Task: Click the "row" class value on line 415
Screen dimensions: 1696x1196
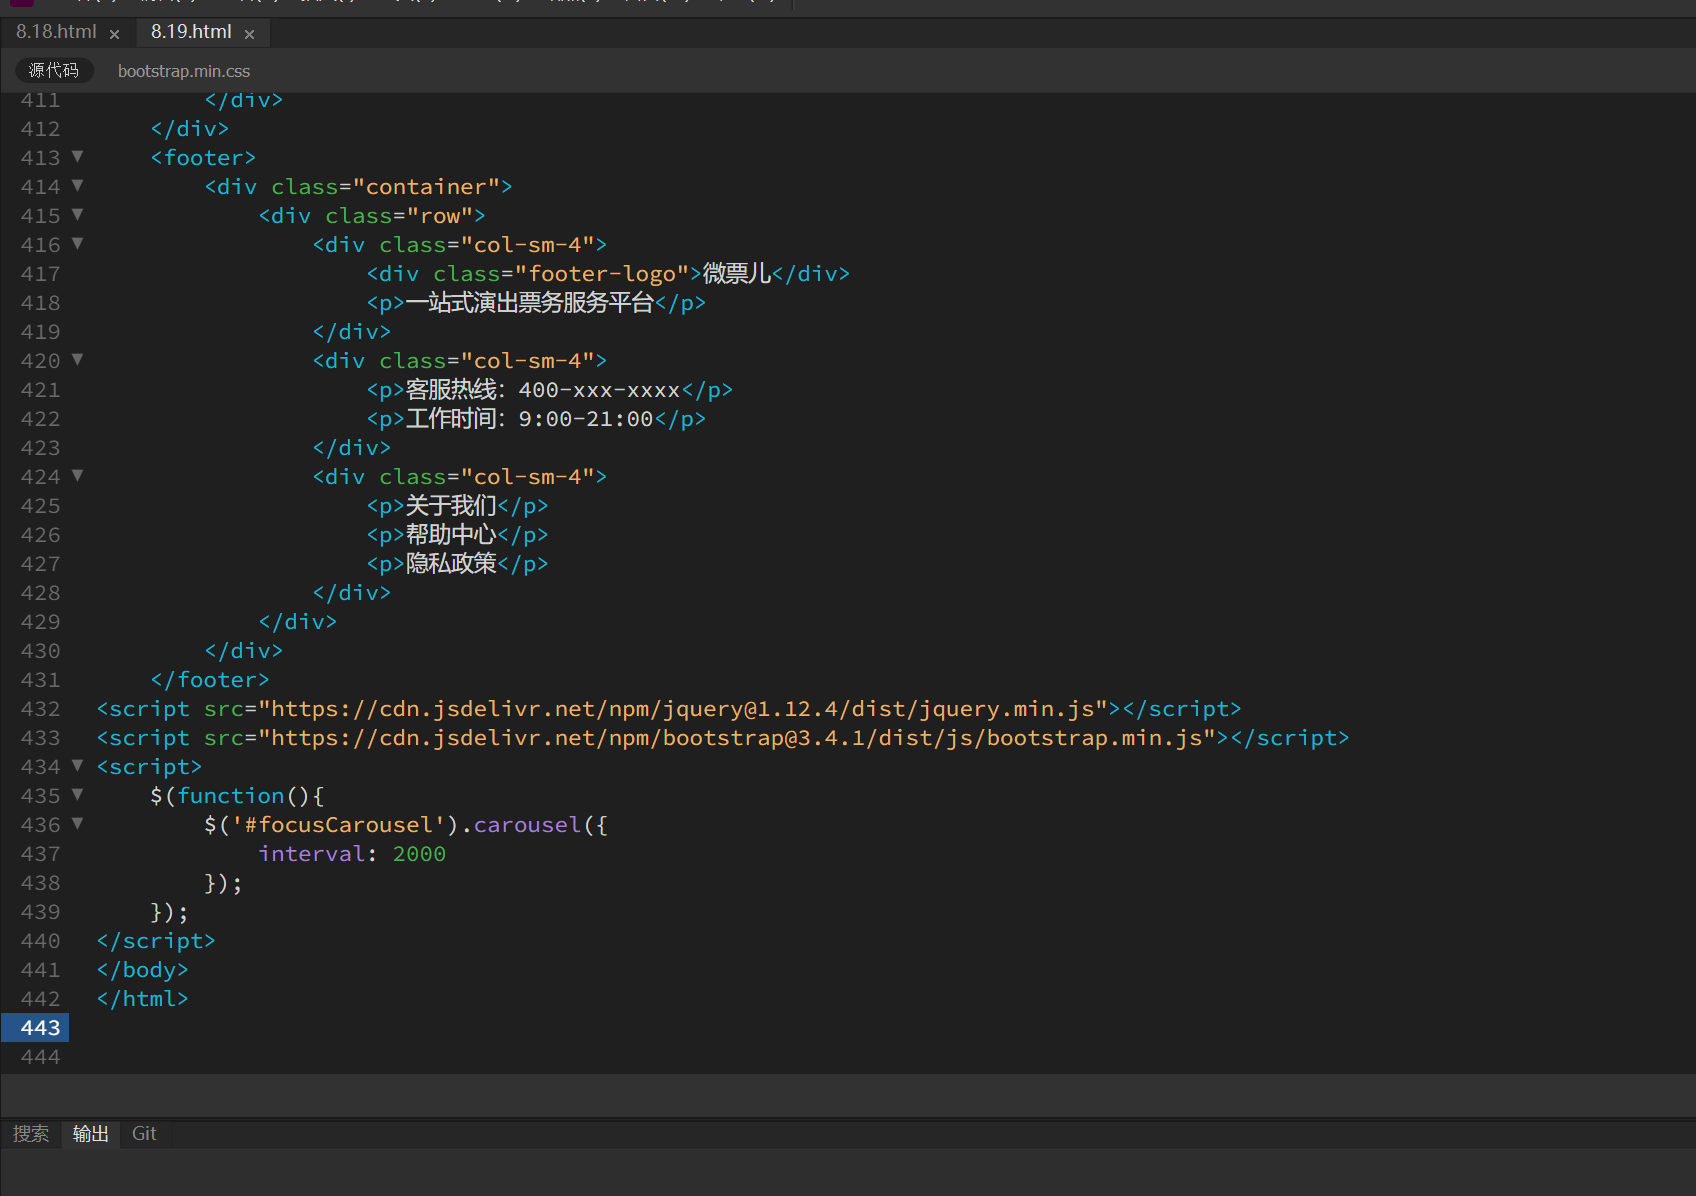Action: tap(440, 216)
